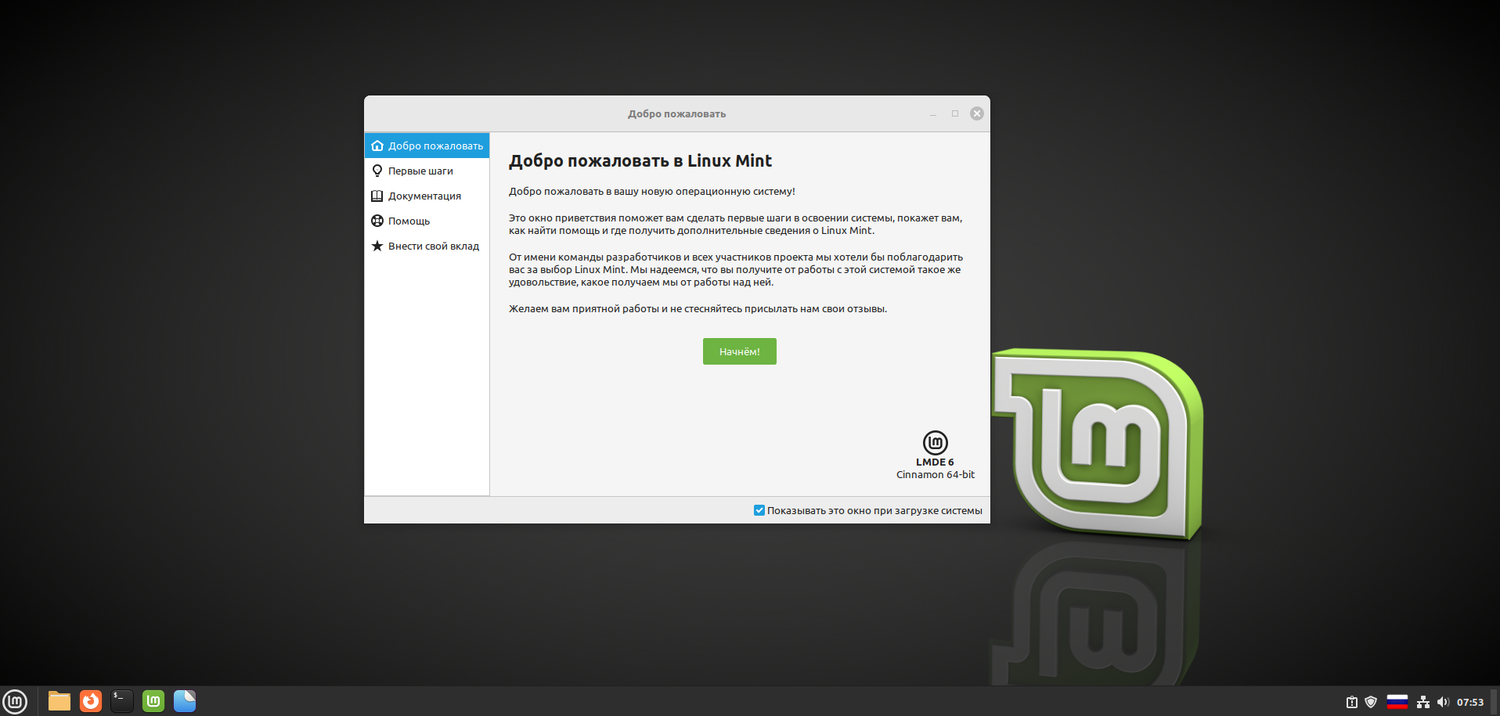Open the terminal from the panel
The image size is (1500, 716).
click(122, 701)
